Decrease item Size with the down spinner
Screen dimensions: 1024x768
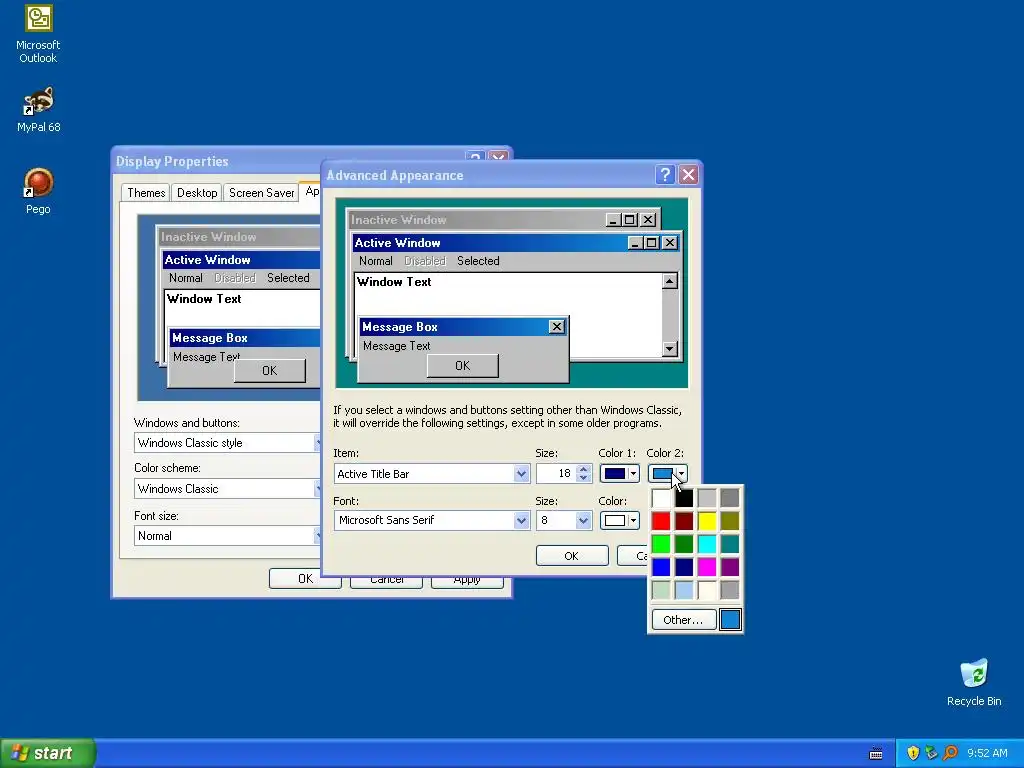pyautogui.click(x=584, y=478)
